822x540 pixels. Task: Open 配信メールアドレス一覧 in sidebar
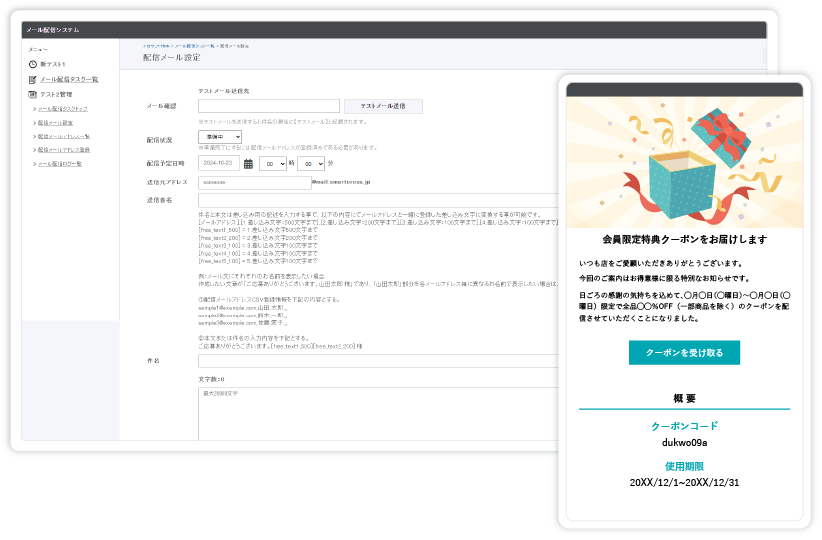point(65,135)
